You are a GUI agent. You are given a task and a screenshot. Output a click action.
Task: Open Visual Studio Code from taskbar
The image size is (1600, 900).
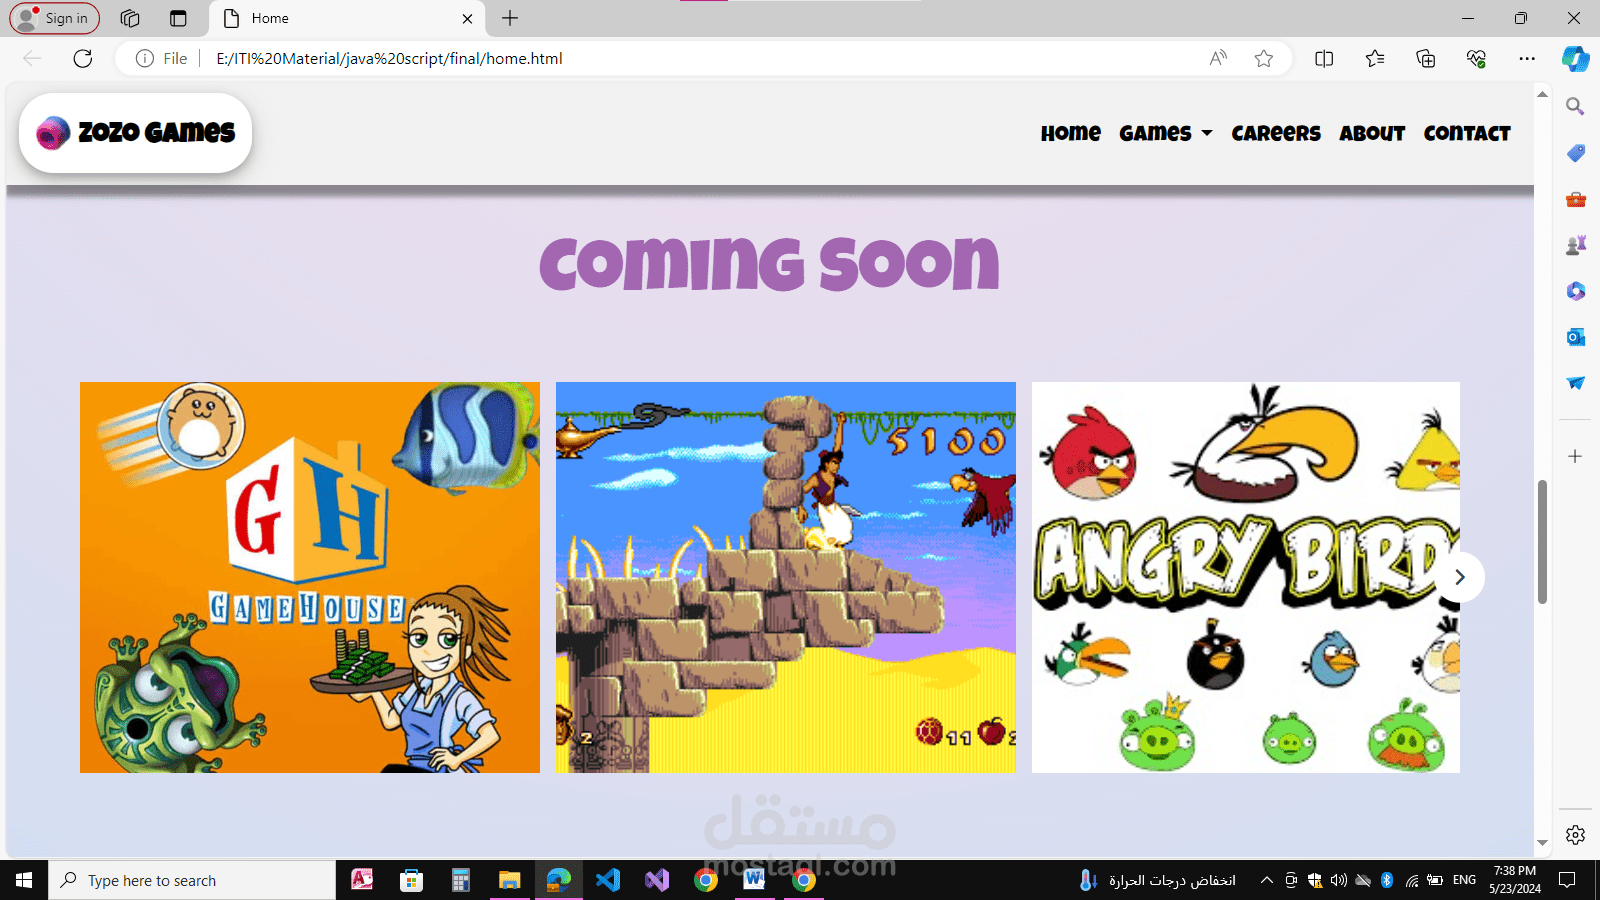[x=608, y=880]
